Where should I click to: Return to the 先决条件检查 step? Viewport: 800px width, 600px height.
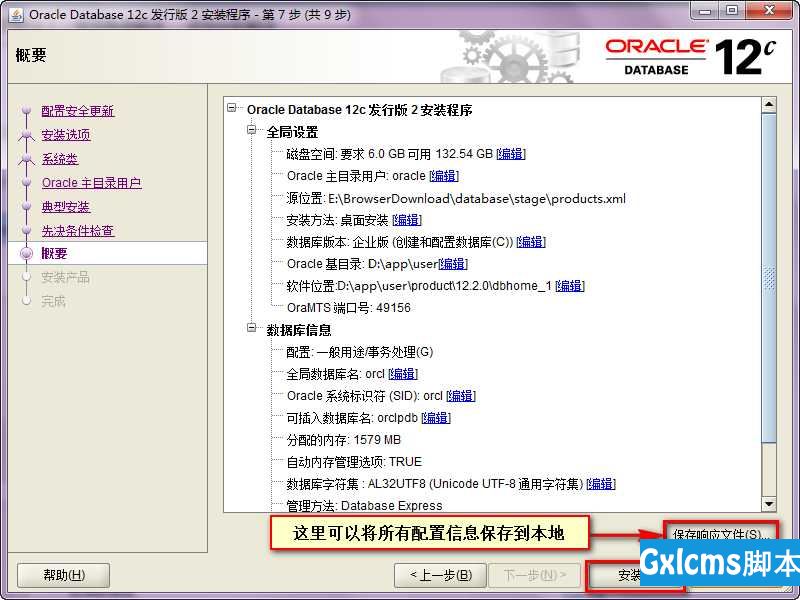[x=78, y=231]
